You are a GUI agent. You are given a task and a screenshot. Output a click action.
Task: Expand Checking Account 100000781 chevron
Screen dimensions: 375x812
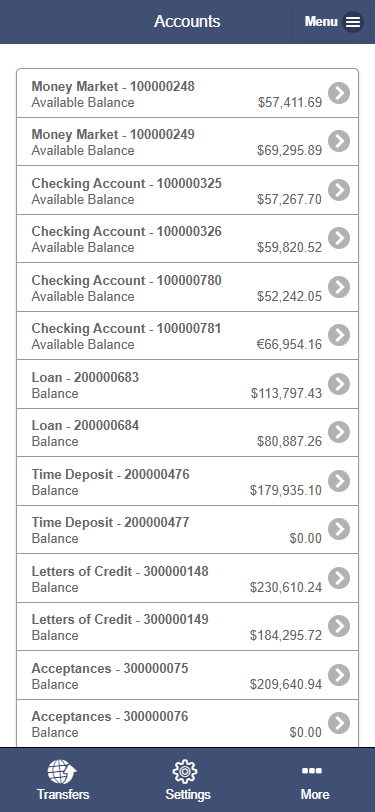[339, 336]
